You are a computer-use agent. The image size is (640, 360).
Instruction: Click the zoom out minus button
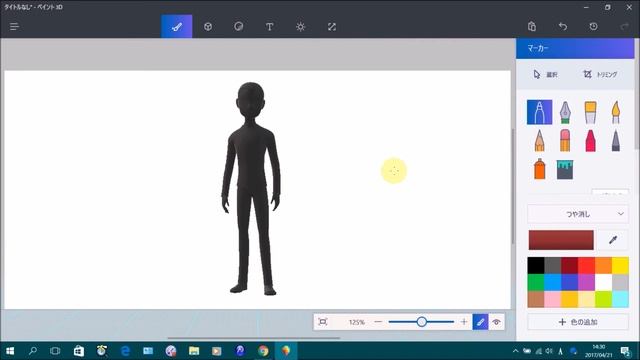(x=378, y=322)
